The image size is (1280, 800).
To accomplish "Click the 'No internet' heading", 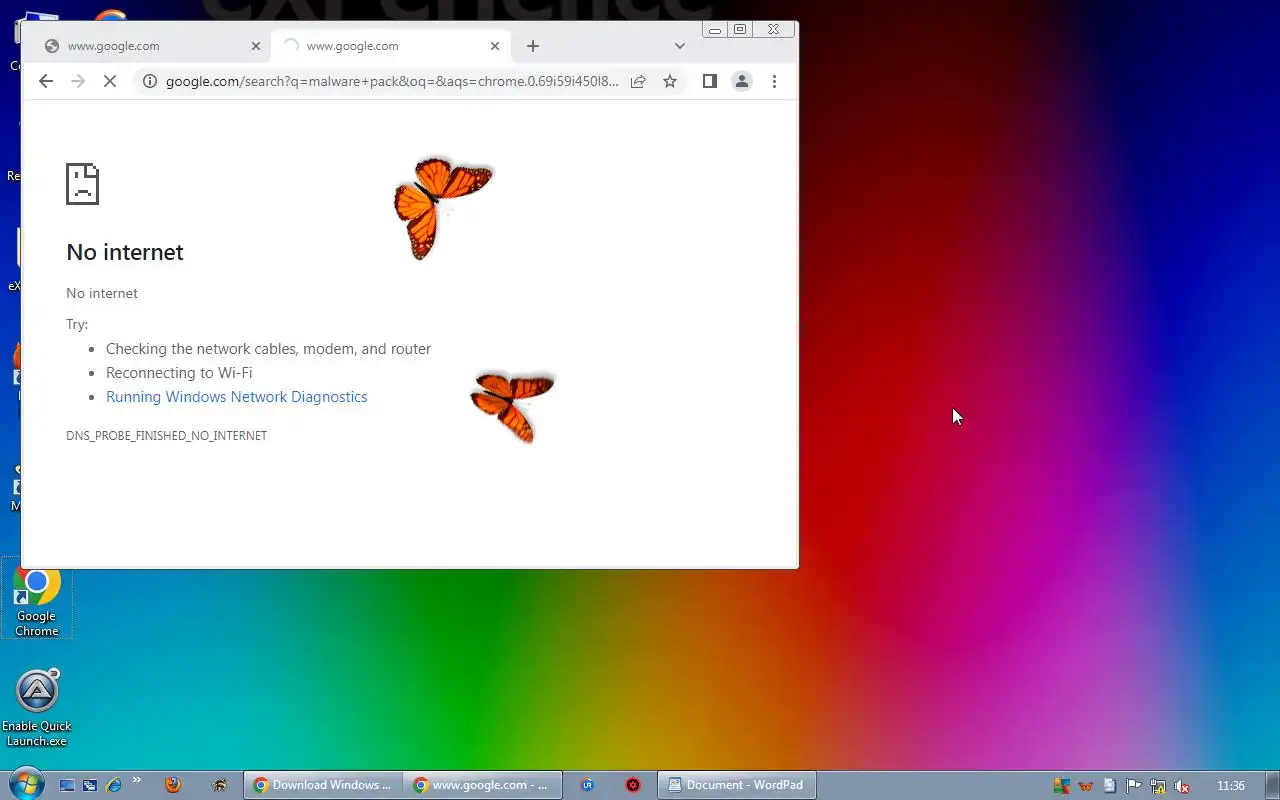I will click(125, 252).
